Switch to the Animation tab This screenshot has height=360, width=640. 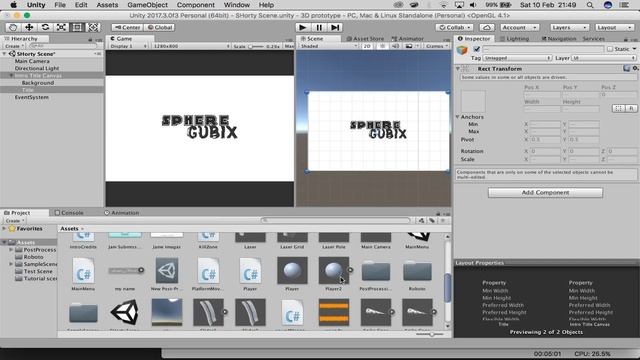pos(121,213)
